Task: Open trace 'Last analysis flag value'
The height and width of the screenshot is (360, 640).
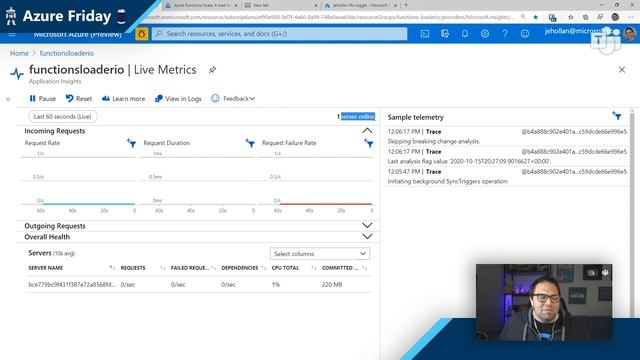Action: 507,156
